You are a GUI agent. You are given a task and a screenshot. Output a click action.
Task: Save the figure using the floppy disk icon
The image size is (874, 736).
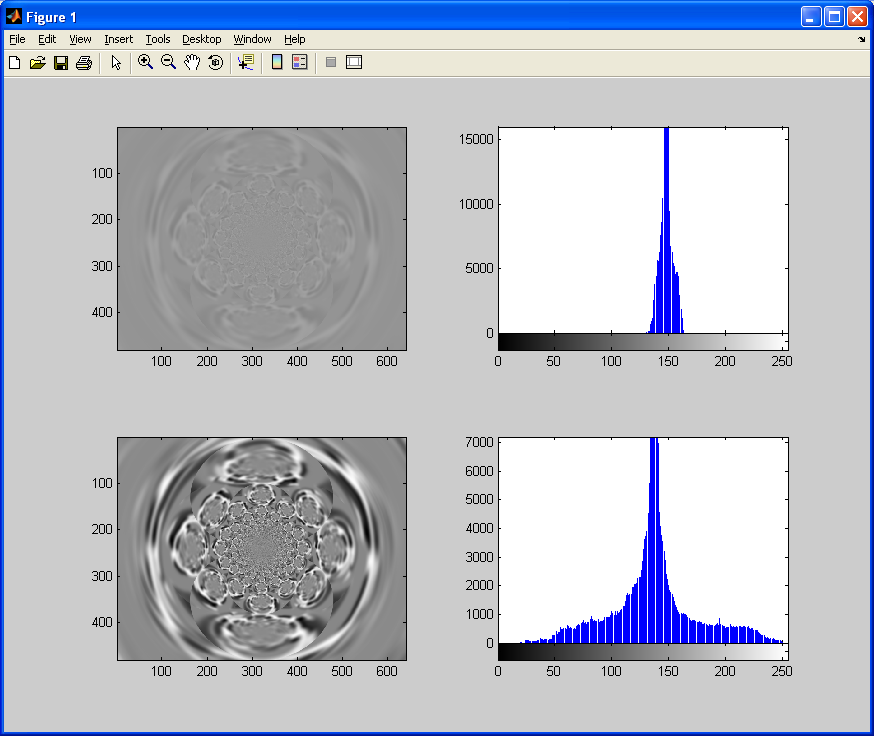click(x=61, y=62)
